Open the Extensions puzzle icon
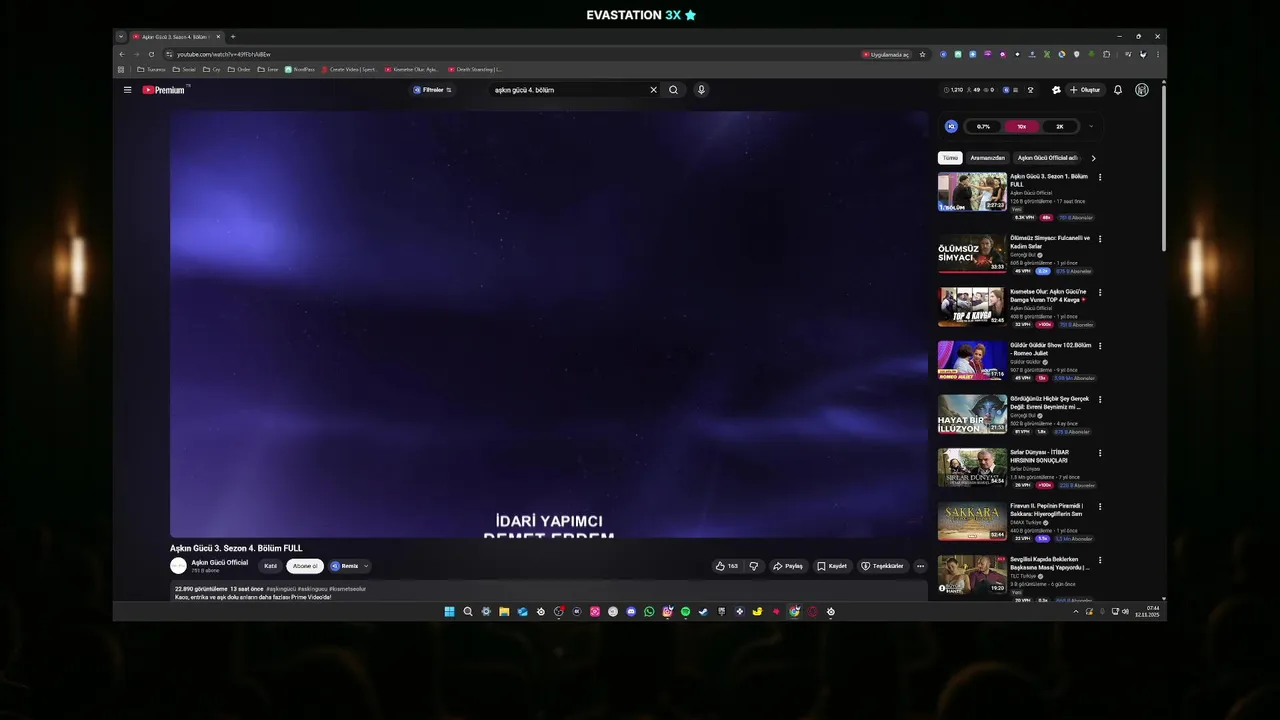The image size is (1280, 720). (x=1106, y=54)
